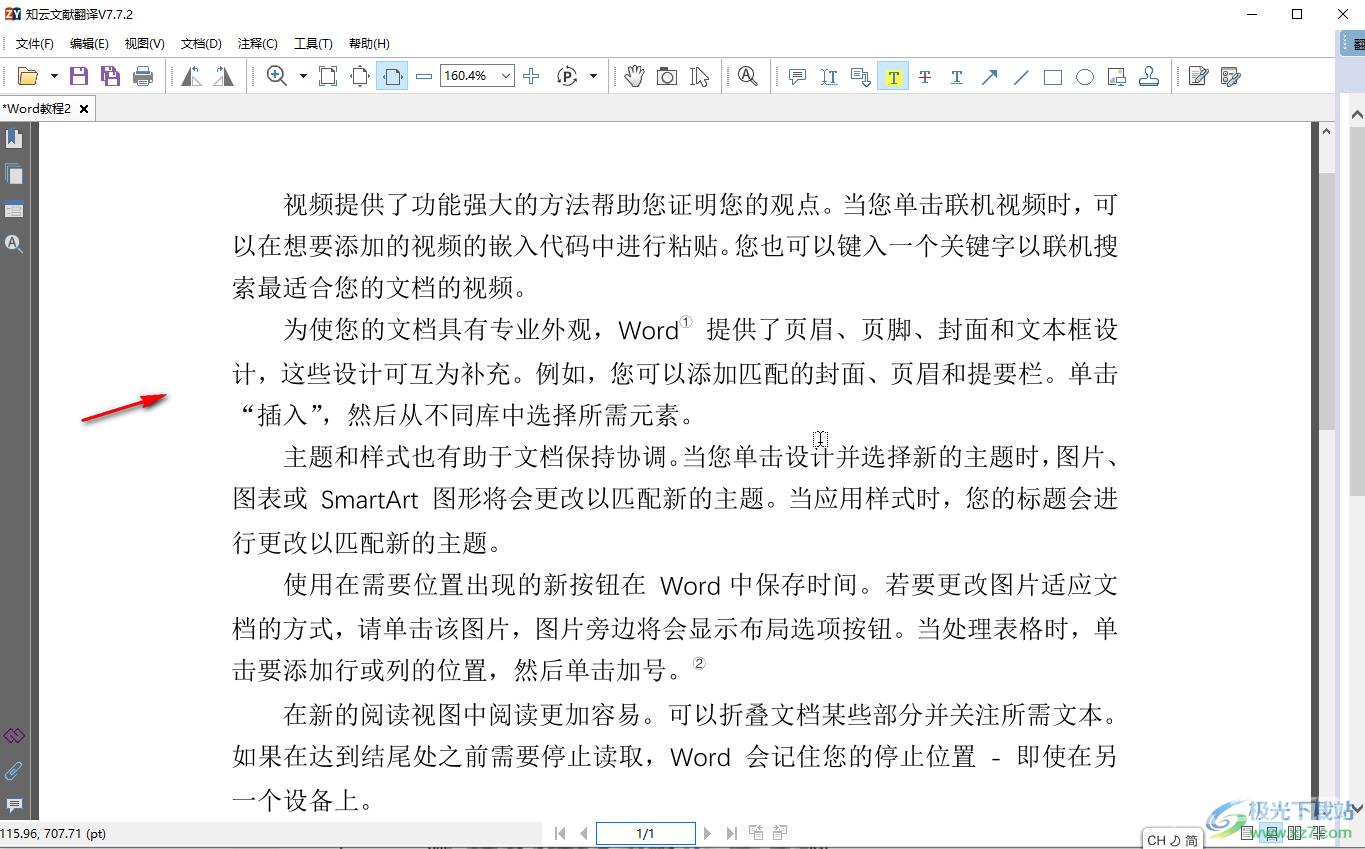Open the 160.4% zoom level combo box

click(477, 76)
